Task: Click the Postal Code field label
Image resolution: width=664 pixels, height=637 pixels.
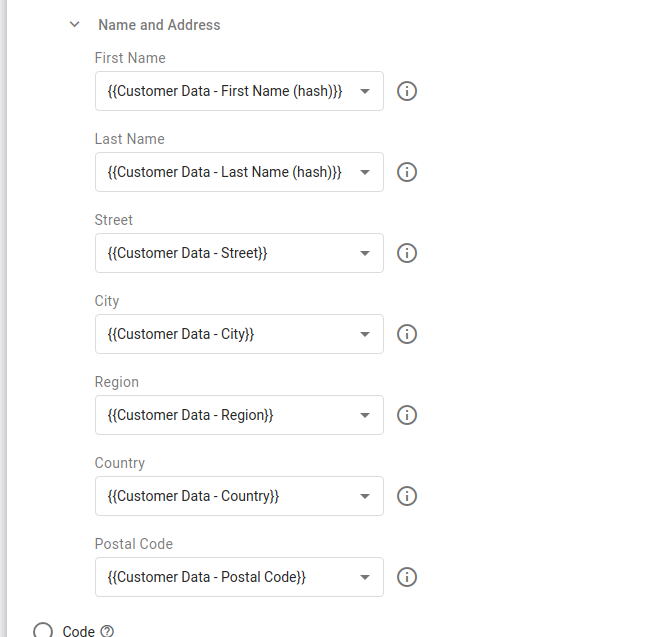Action: [134, 544]
